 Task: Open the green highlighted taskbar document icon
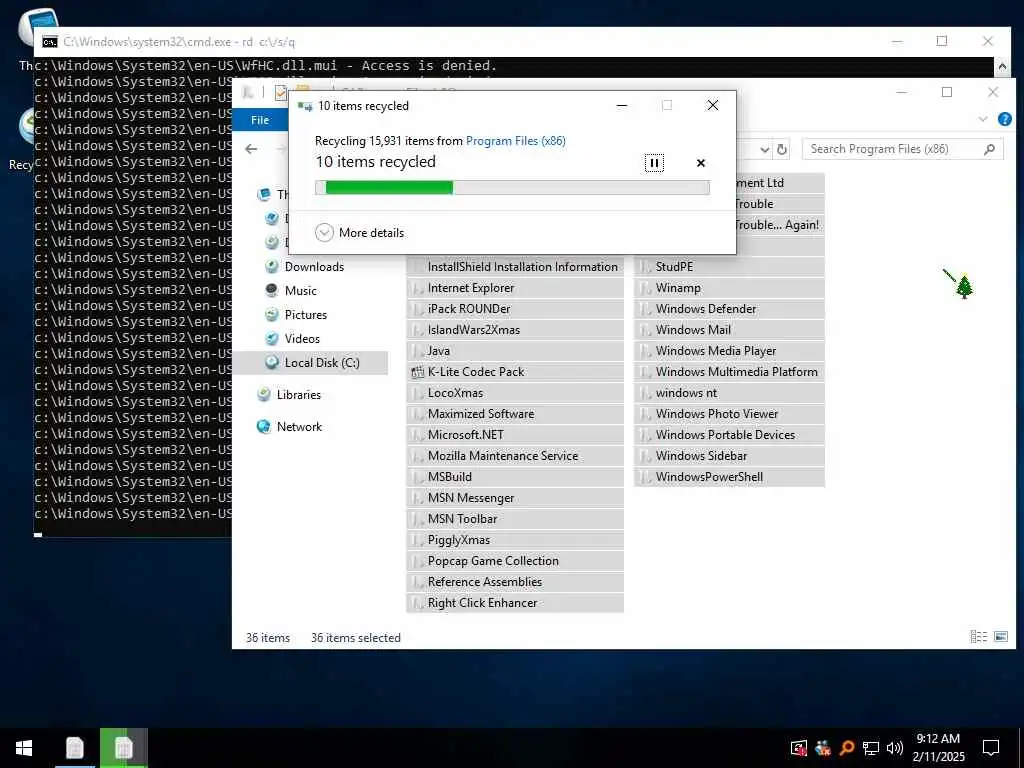[123, 748]
